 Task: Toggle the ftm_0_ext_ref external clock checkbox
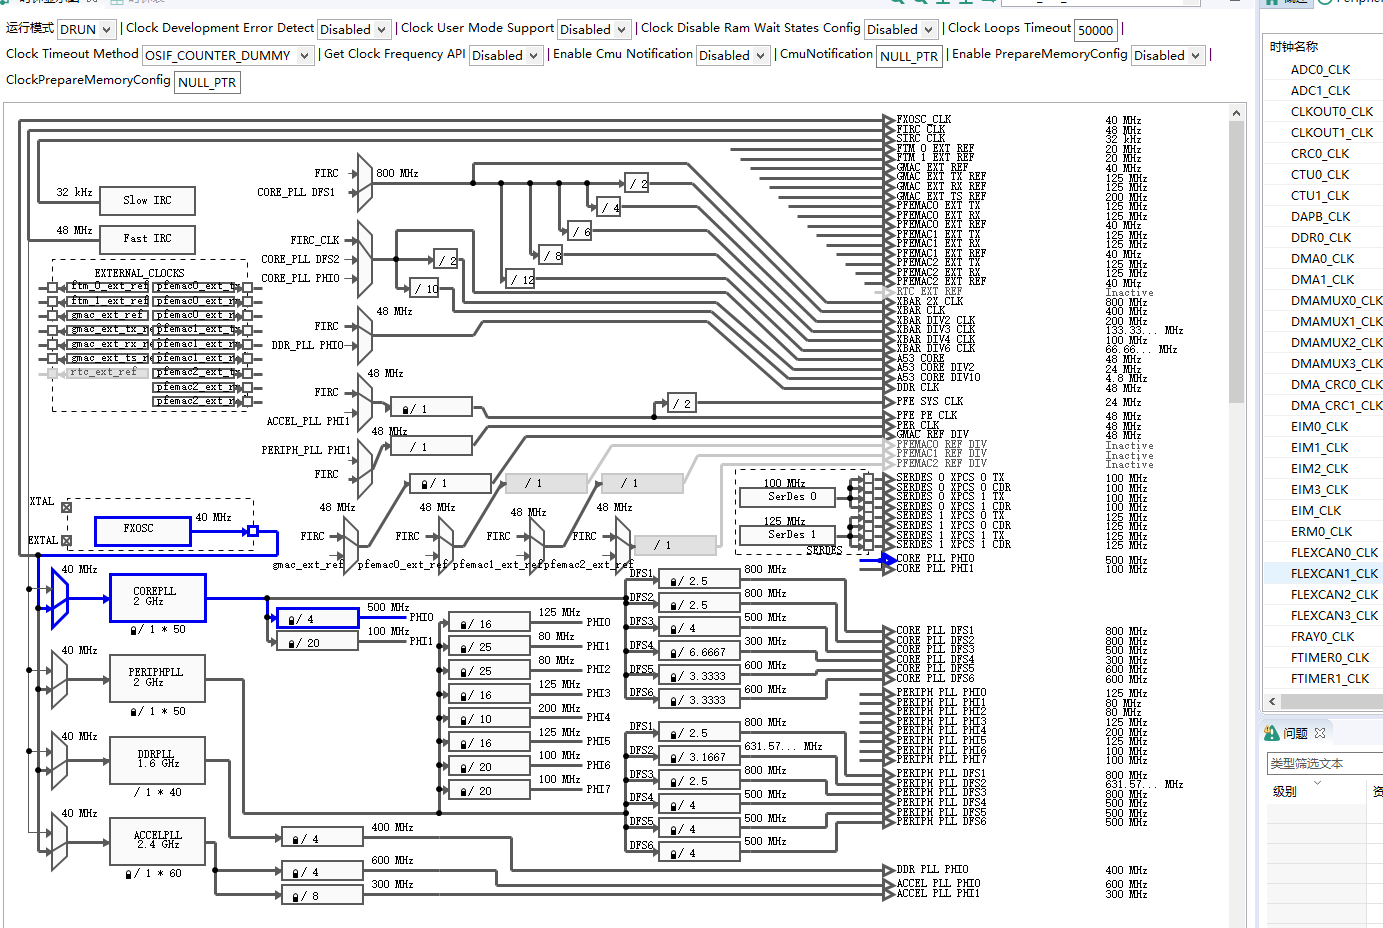tap(52, 287)
